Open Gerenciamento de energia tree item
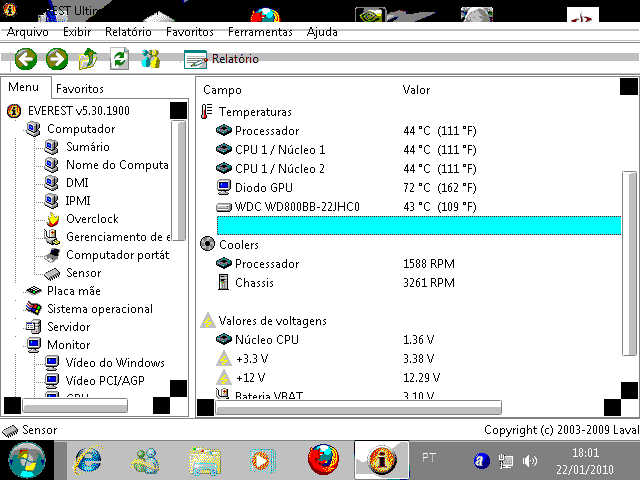640x480 pixels. click(x=118, y=237)
